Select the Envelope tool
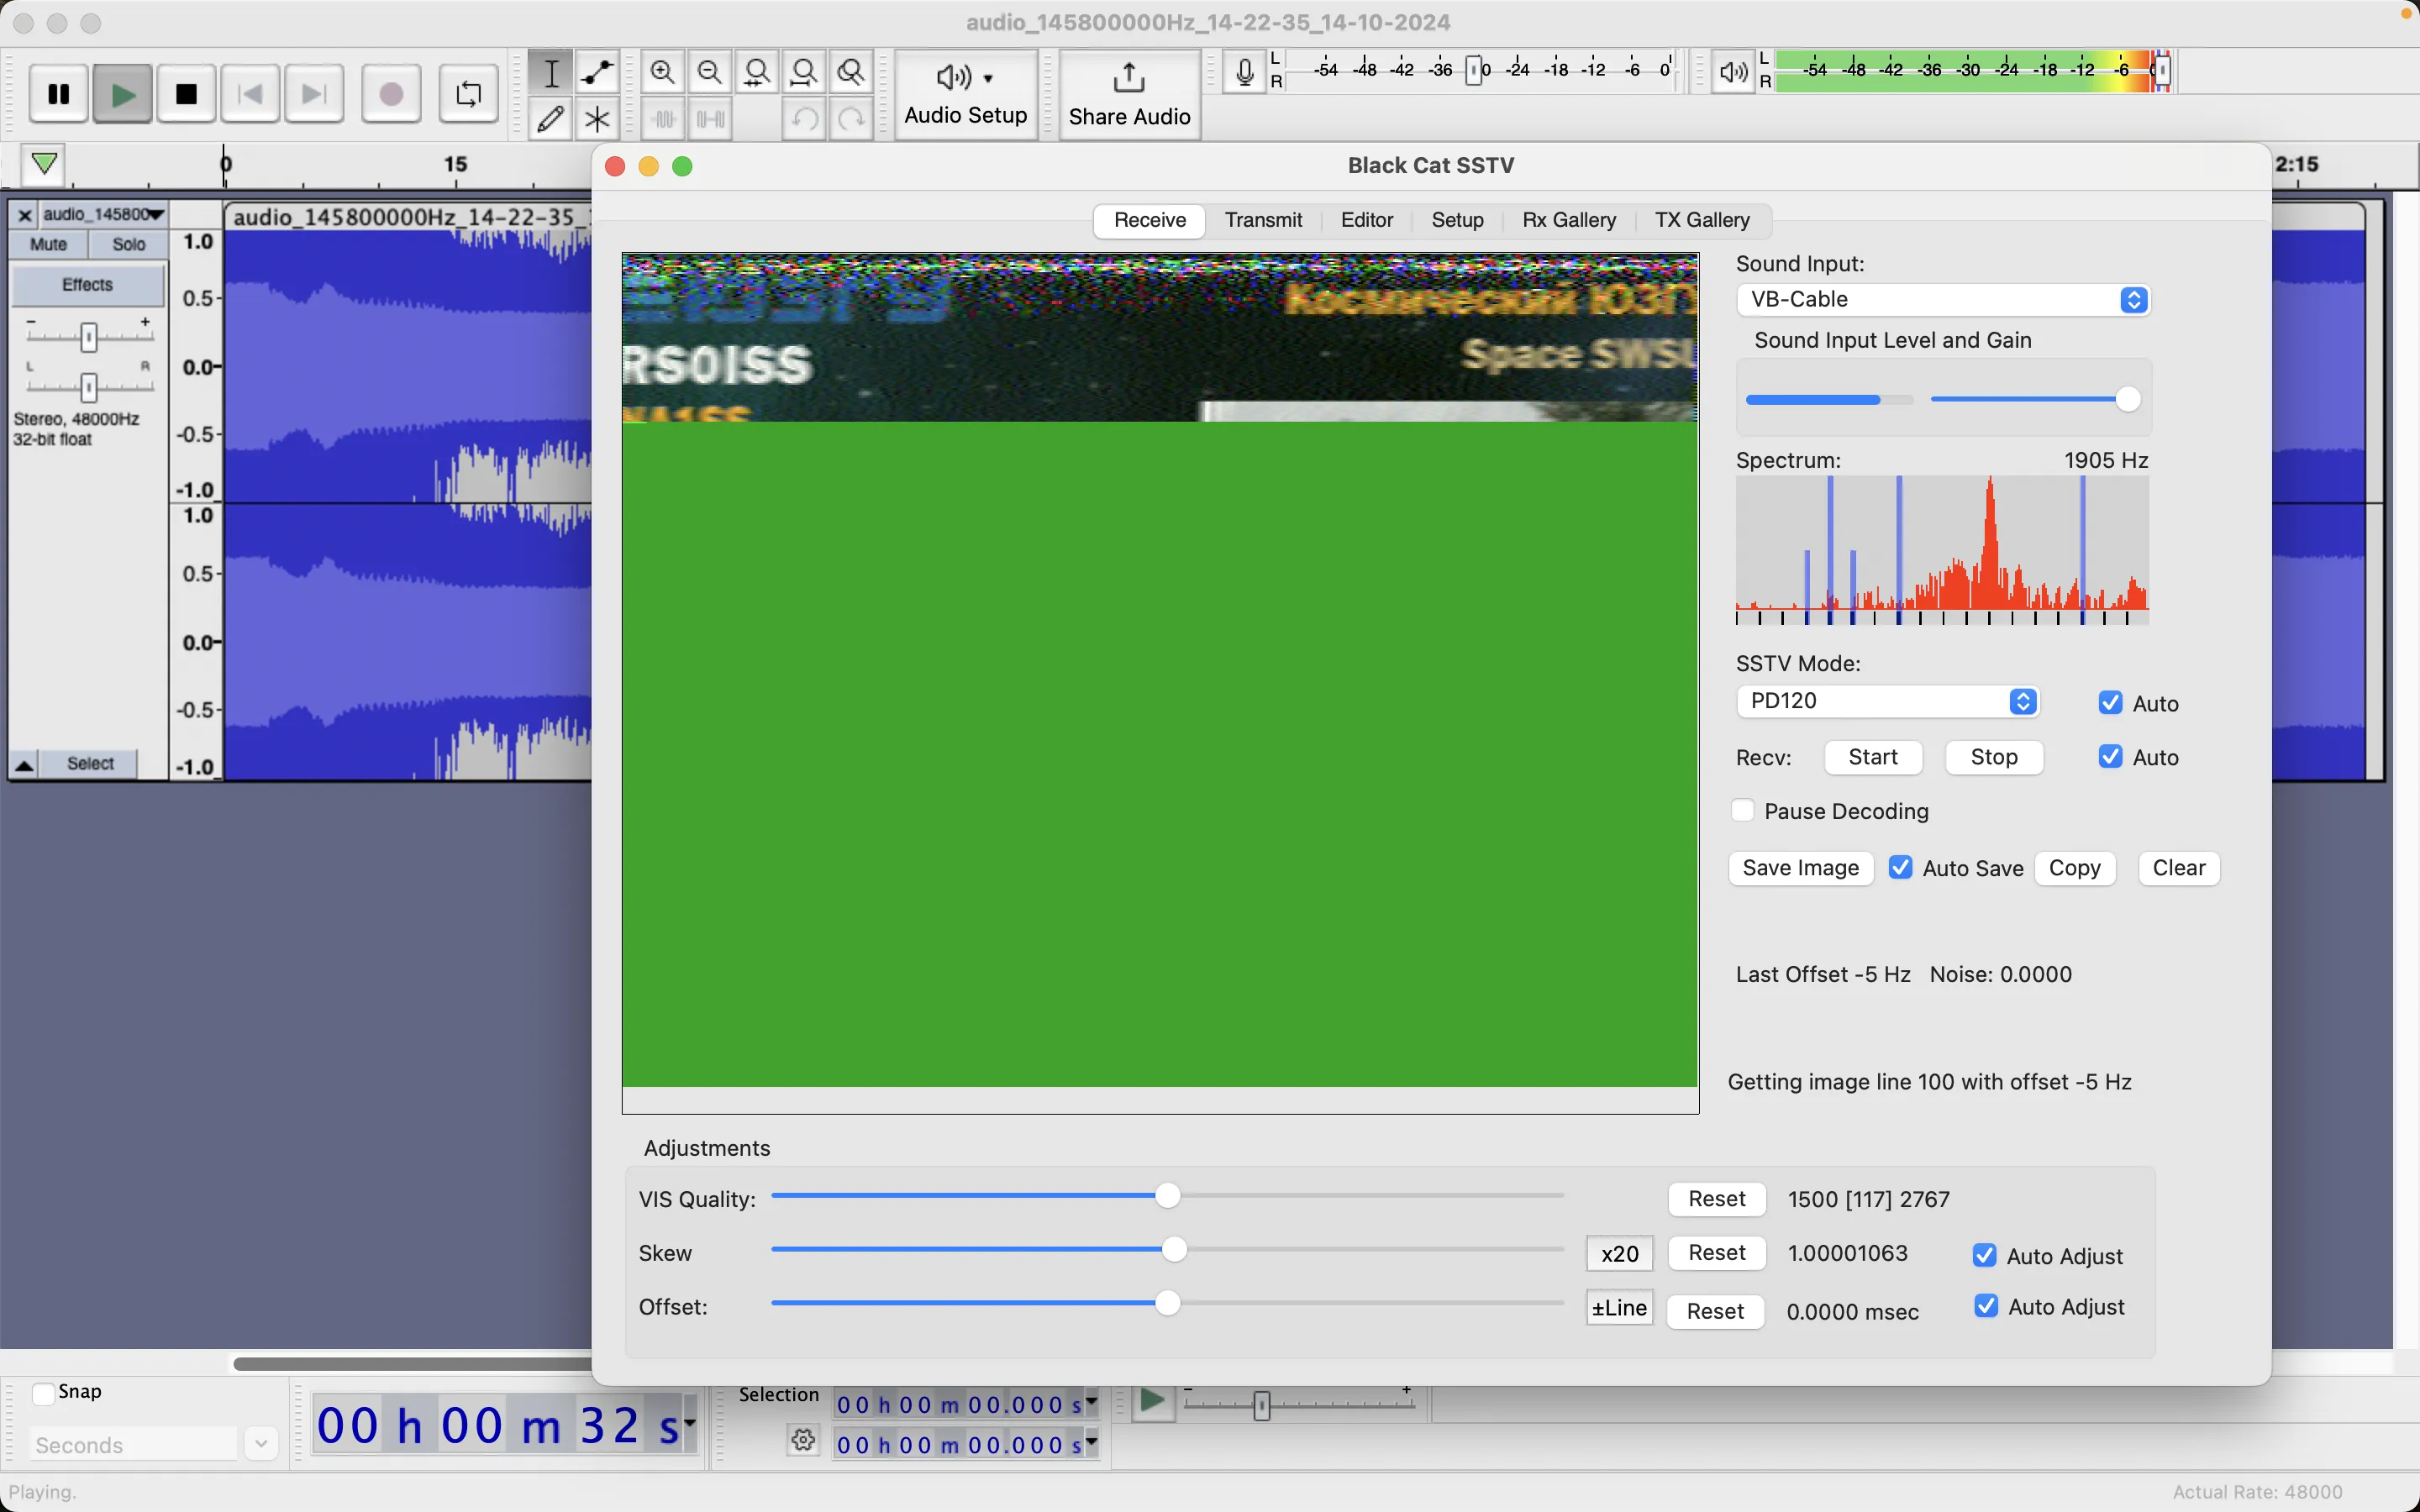Image resolution: width=2420 pixels, height=1512 pixels. [597, 72]
